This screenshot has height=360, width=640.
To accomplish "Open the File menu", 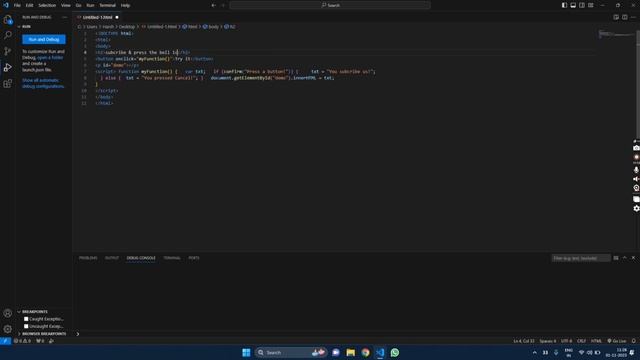I will 17,5.
